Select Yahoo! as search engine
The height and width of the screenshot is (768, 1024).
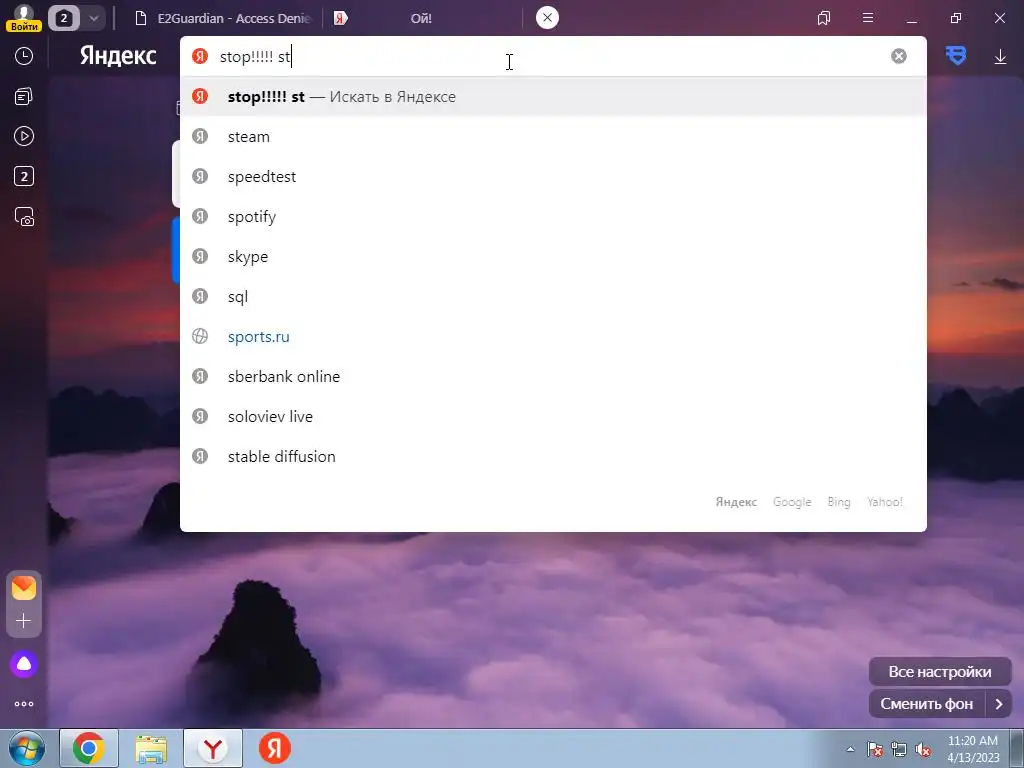click(x=885, y=502)
